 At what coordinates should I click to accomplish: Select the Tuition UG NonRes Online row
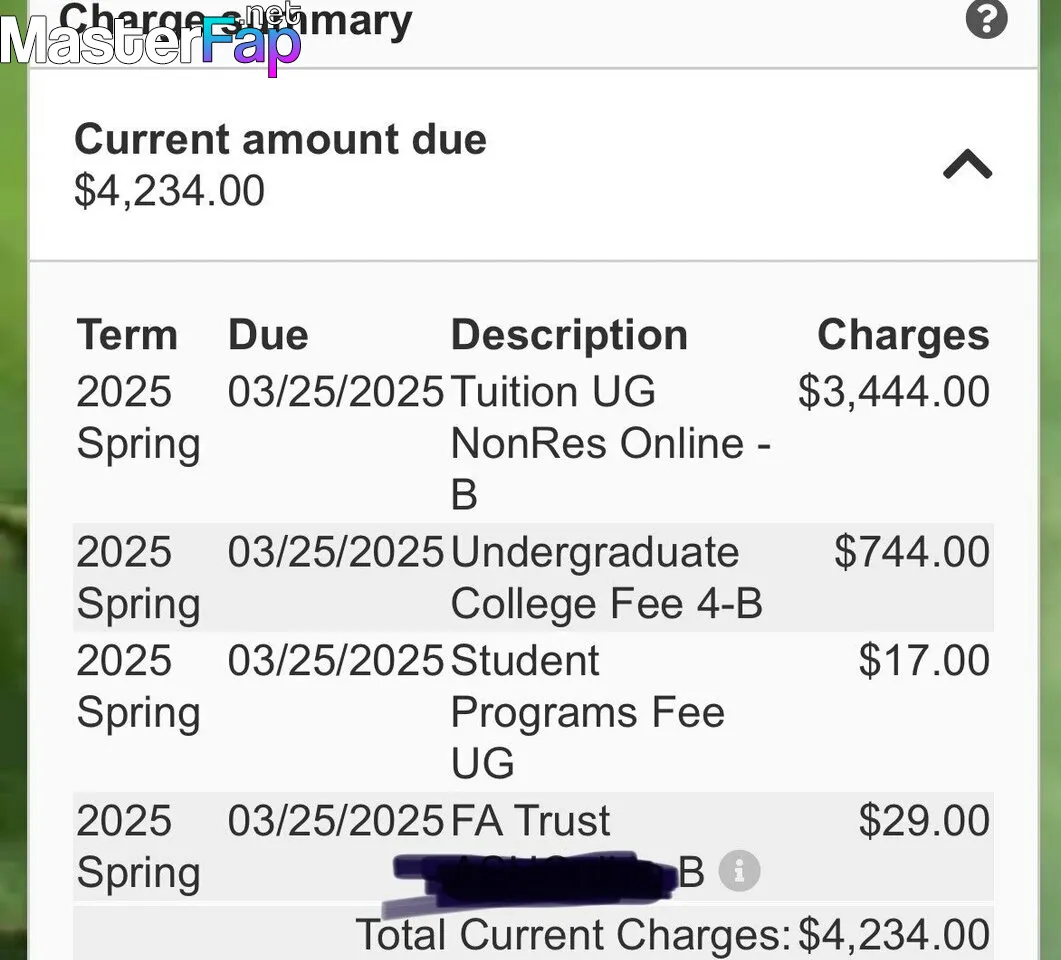click(533, 442)
